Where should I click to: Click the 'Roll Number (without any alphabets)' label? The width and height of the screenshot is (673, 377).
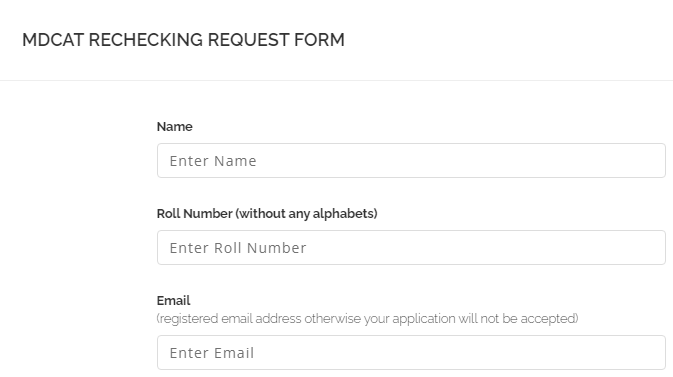pos(267,213)
